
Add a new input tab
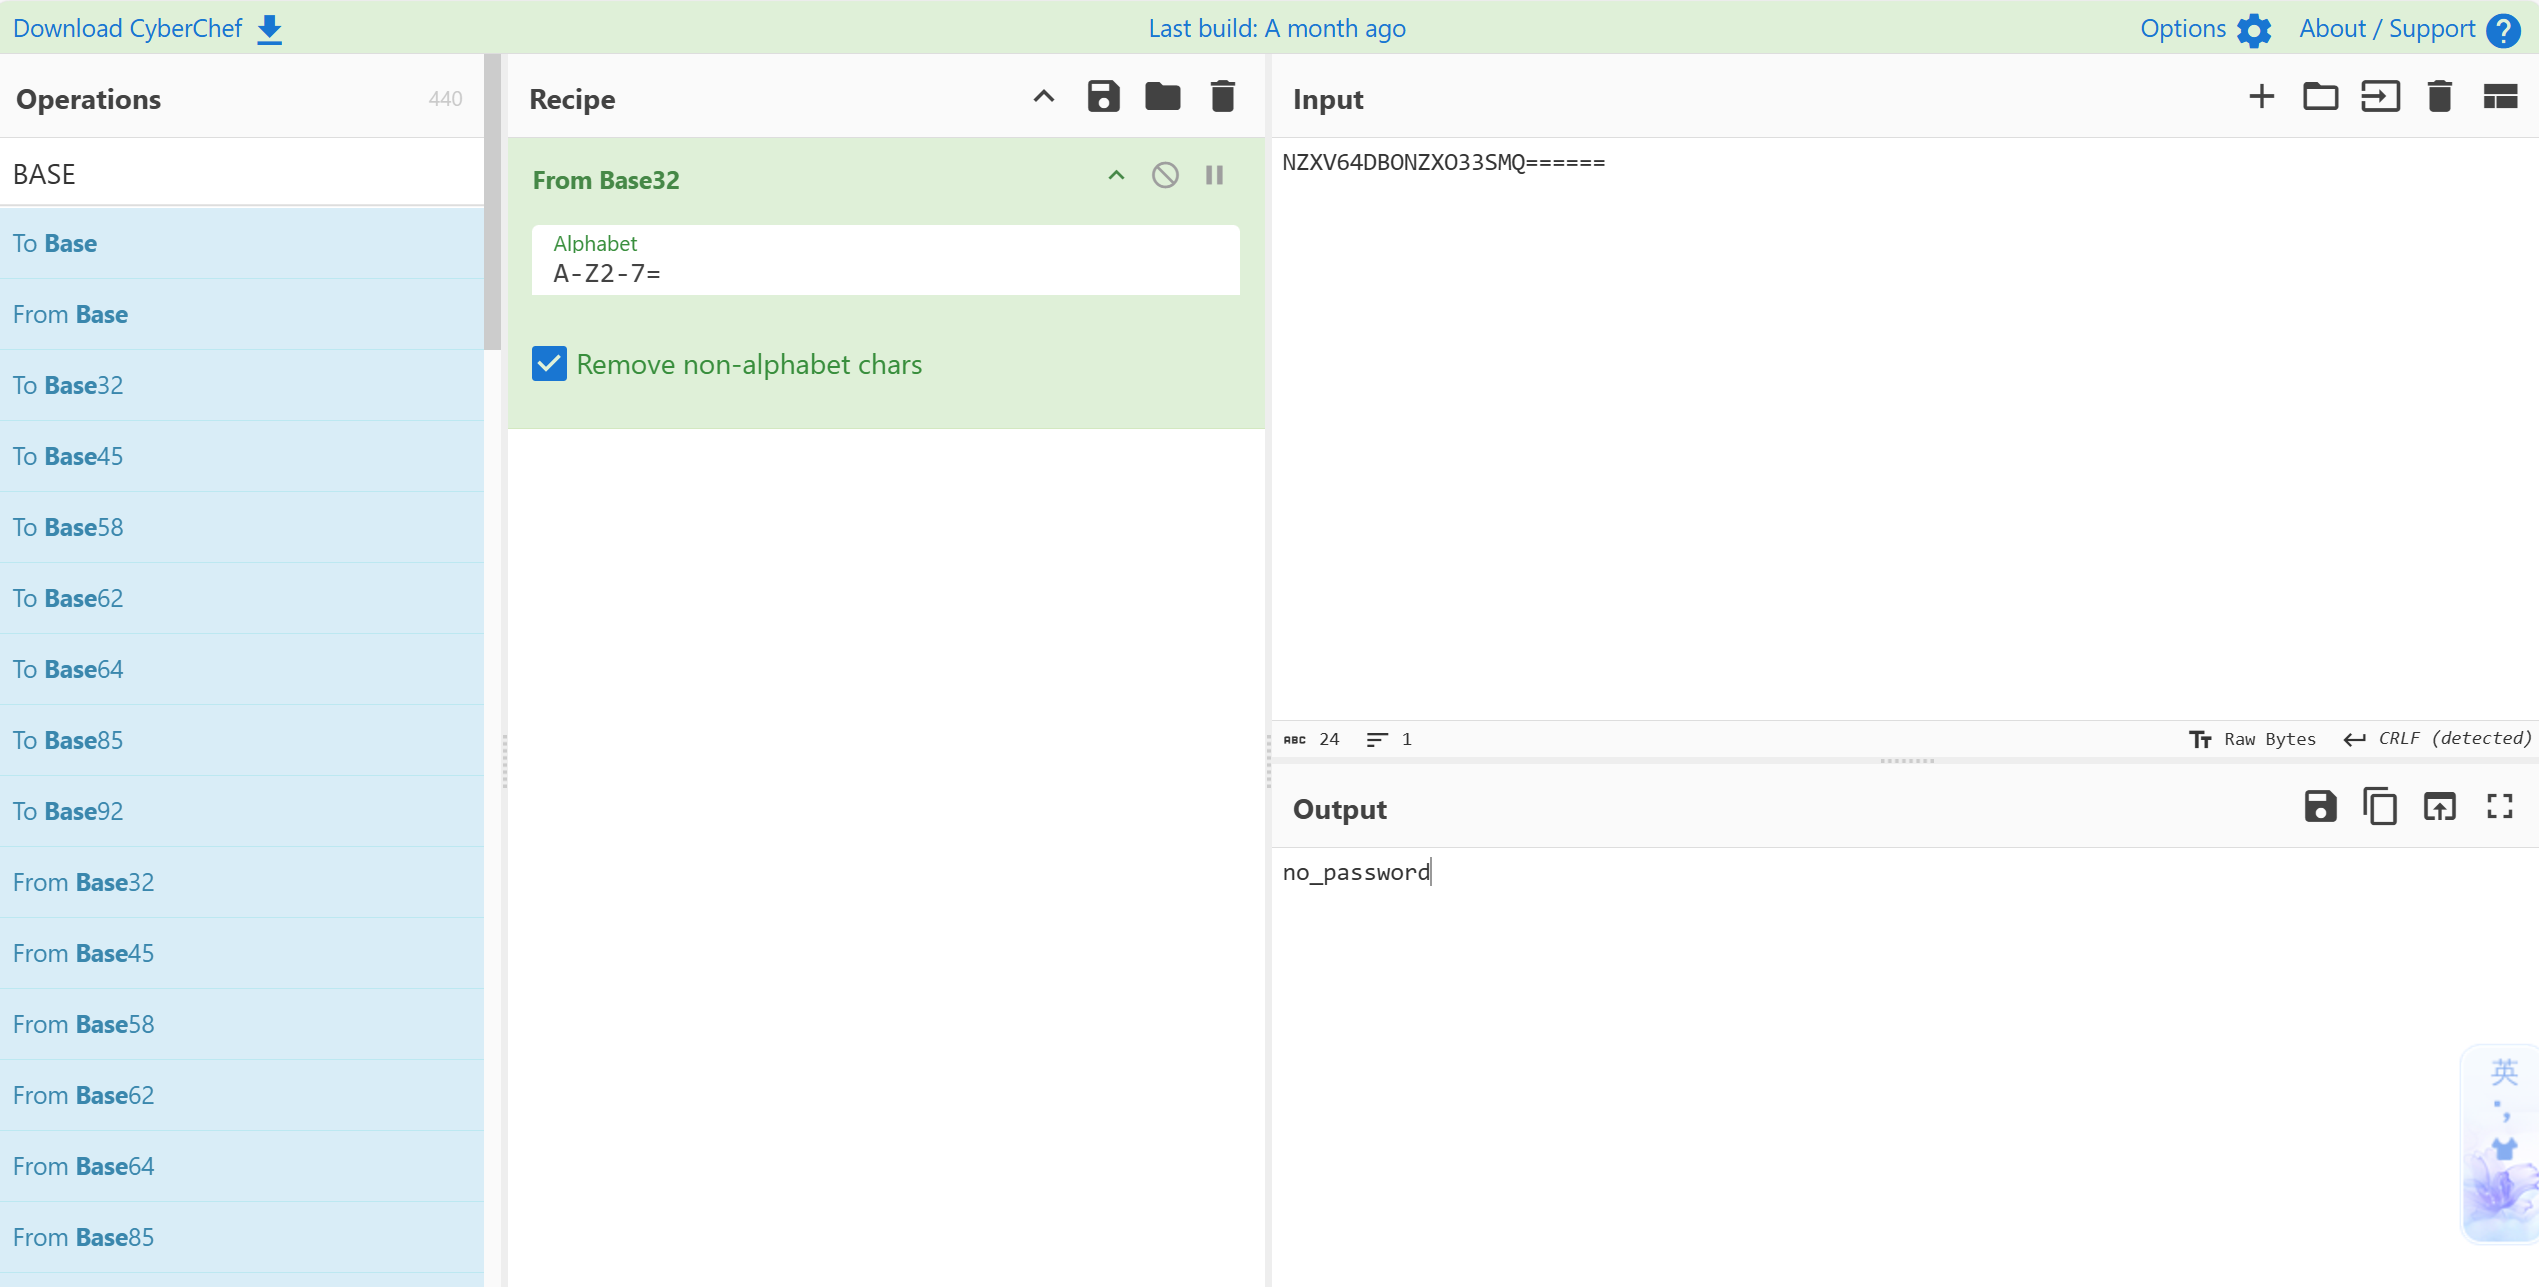pyautogui.click(x=2261, y=97)
